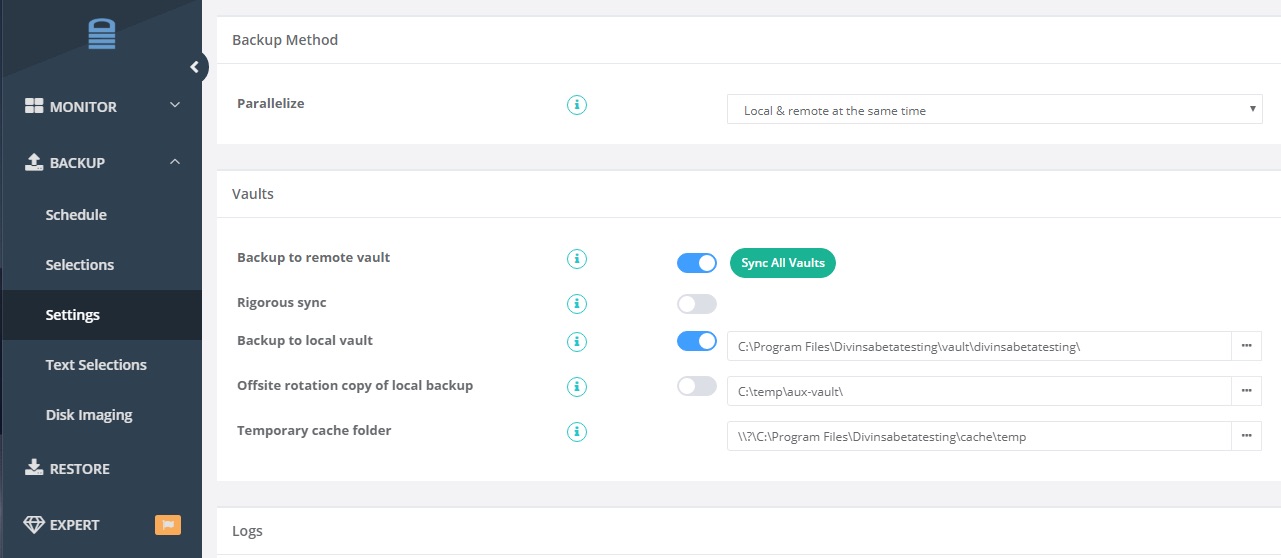Disable the Backup to remote vault toggle
The height and width of the screenshot is (558, 1281).
point(697,263)
